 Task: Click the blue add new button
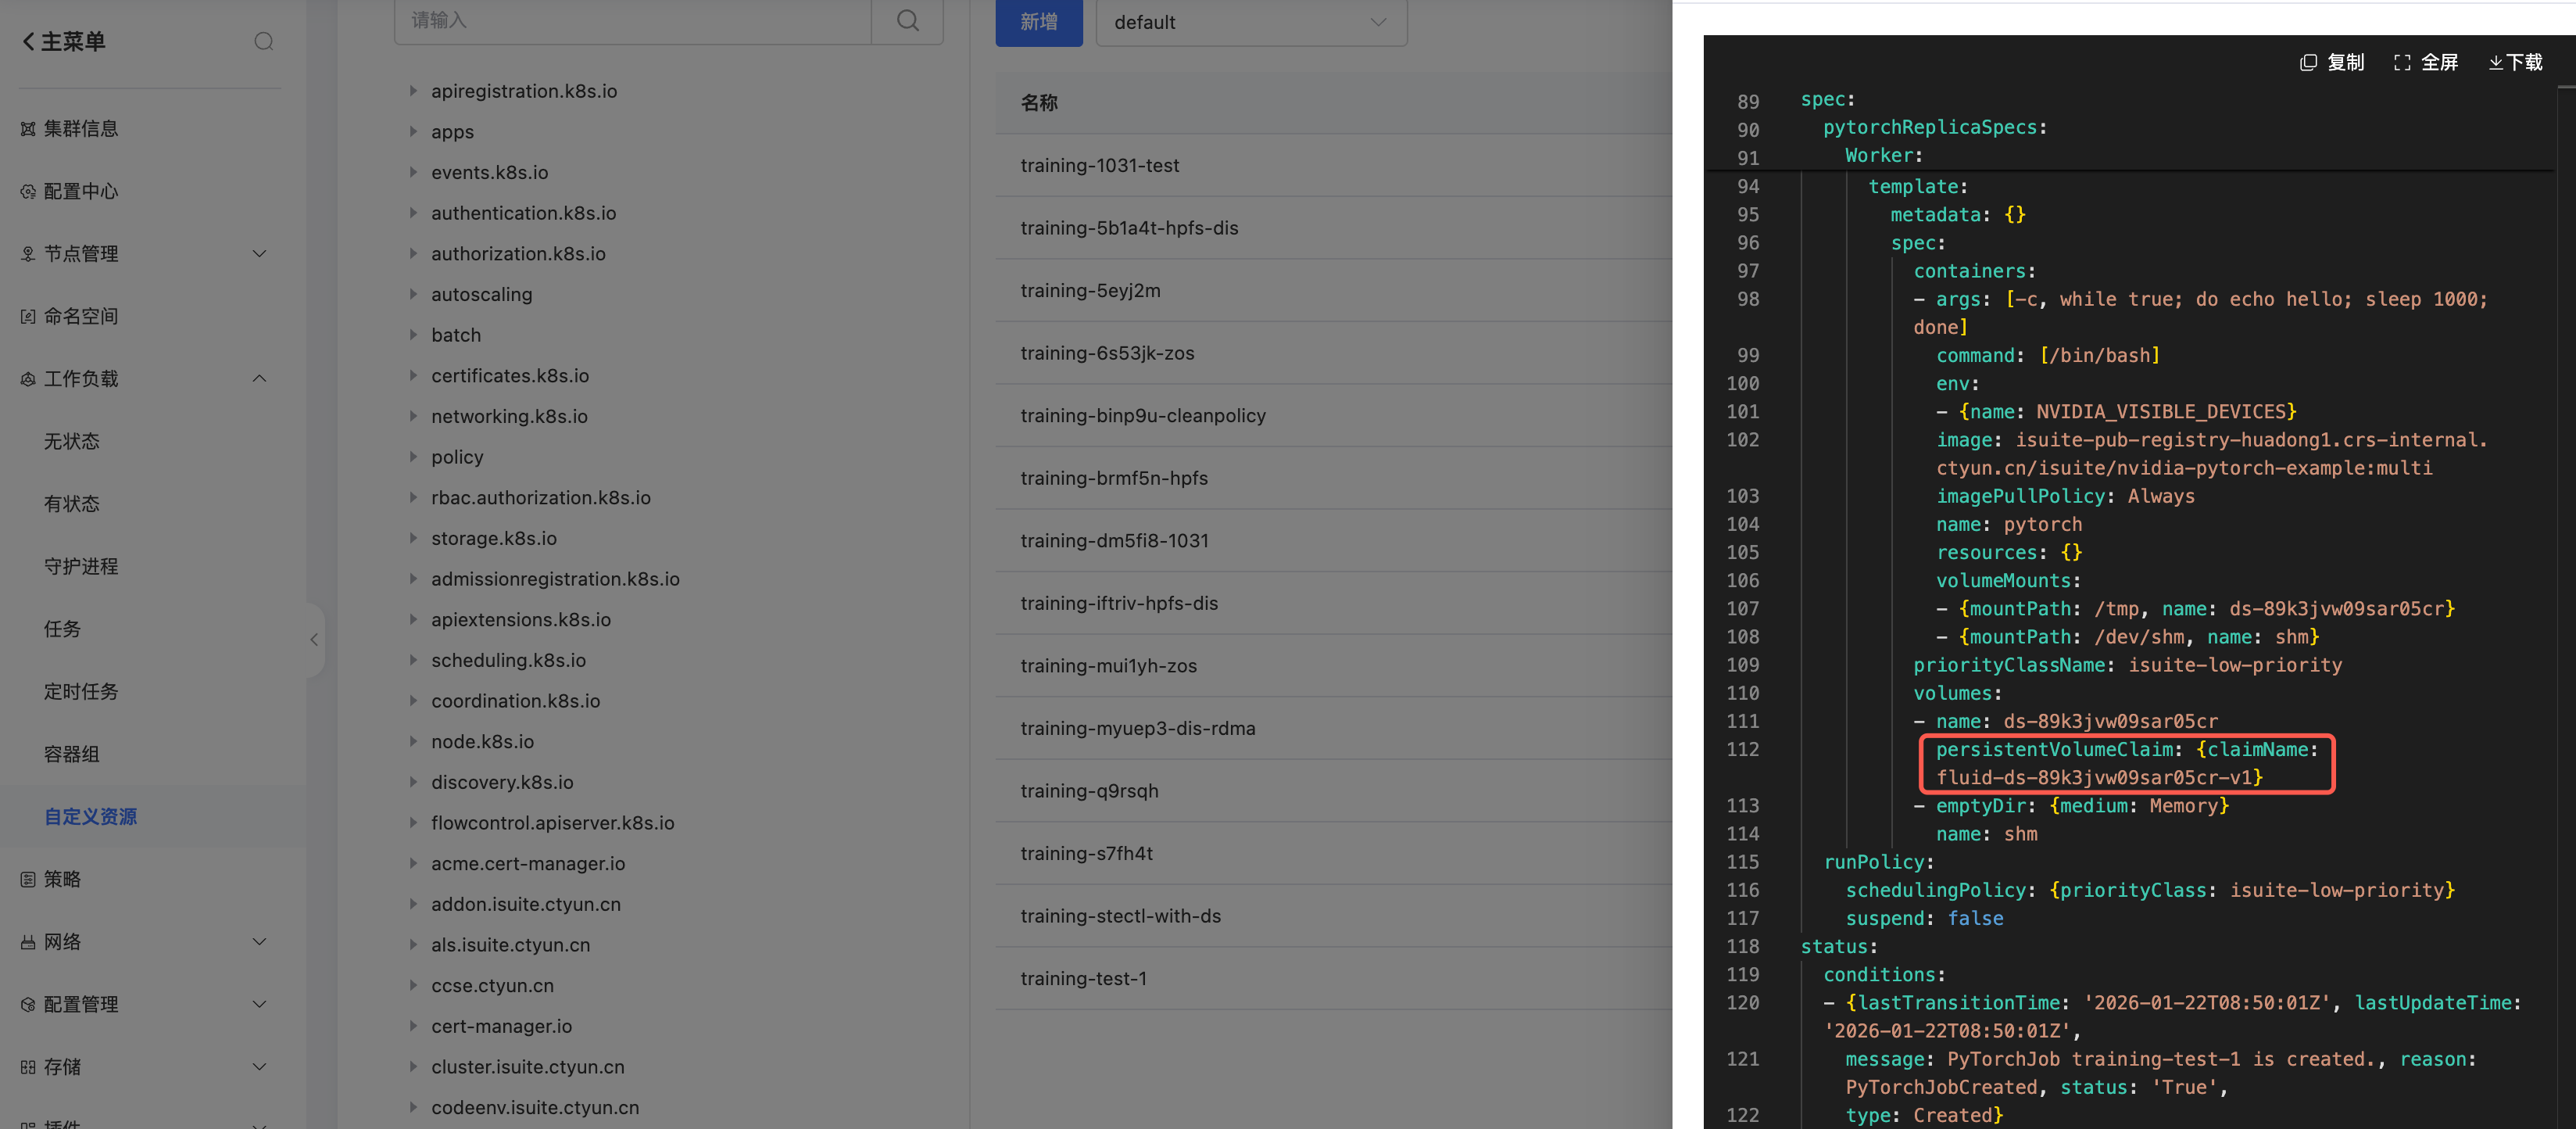[x=1038, y=22]
